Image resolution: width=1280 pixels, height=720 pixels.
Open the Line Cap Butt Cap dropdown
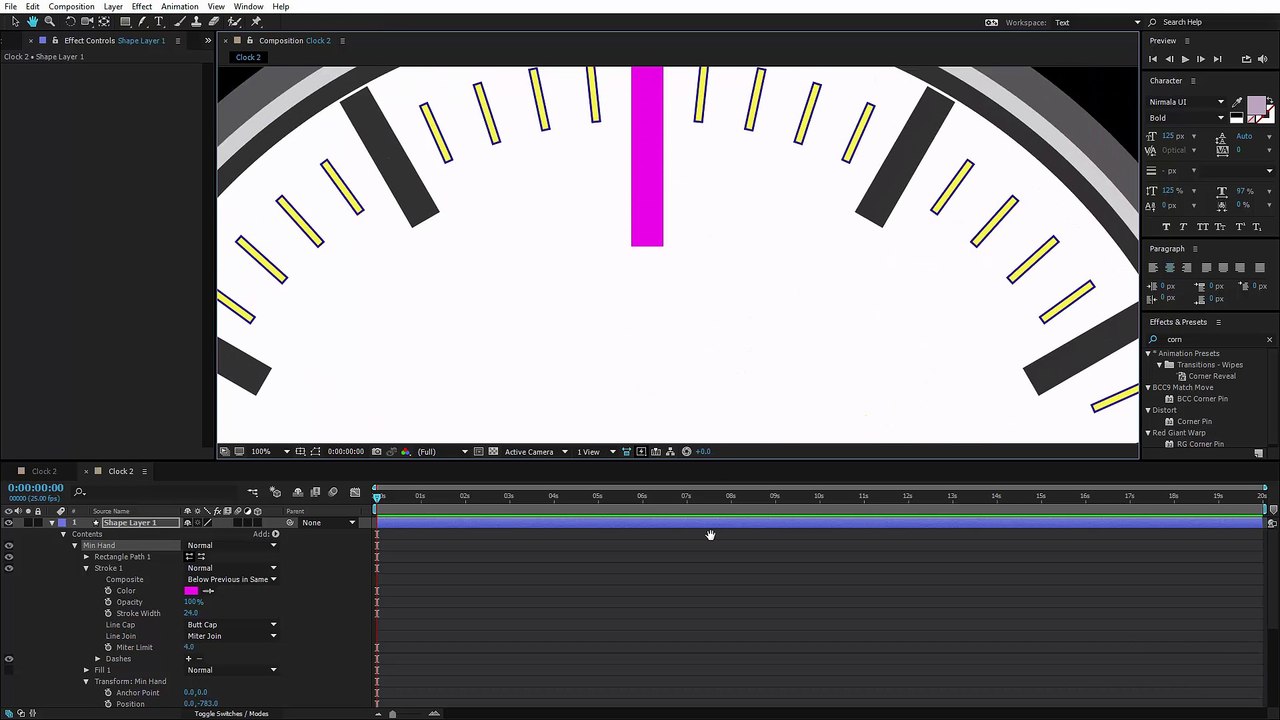point(231,625)
